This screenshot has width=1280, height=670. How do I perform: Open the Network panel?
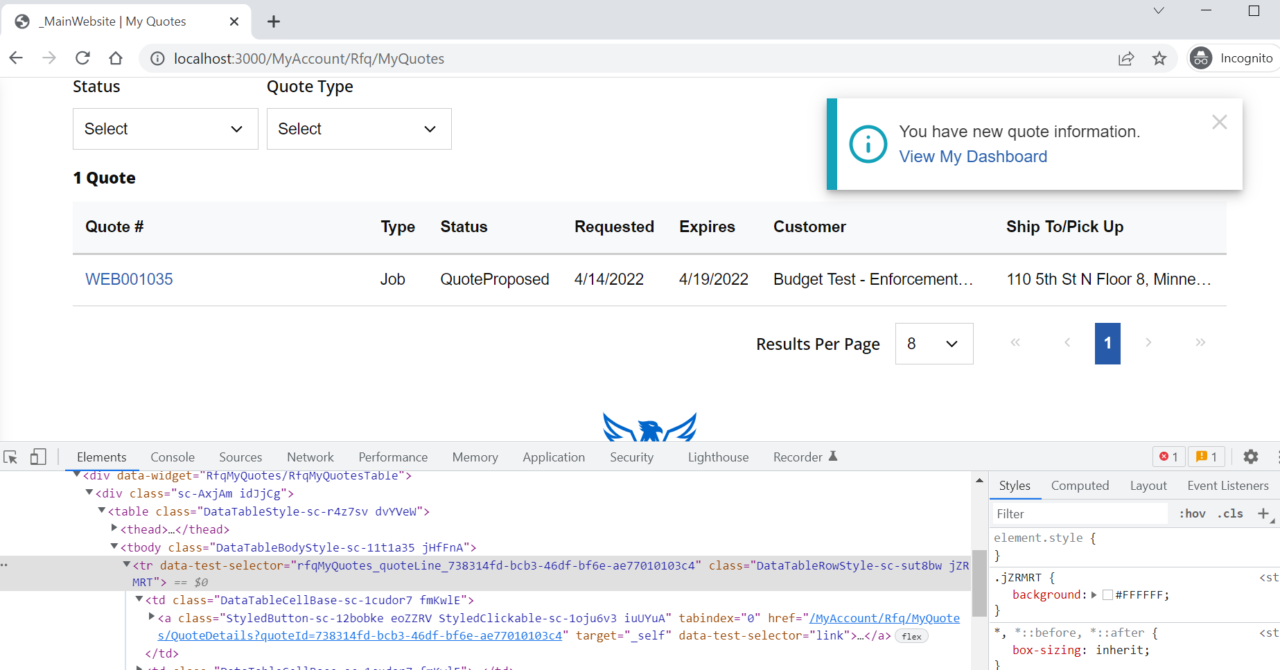[310, 457]
